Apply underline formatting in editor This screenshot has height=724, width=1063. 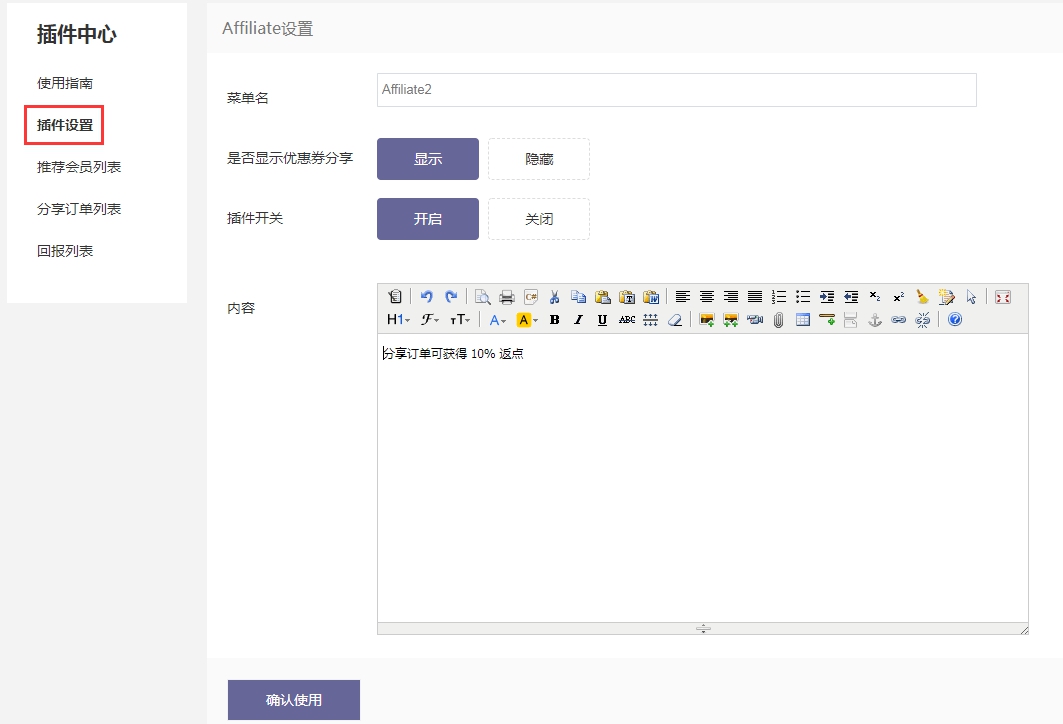pyautogui.click(x=602, y=320)
